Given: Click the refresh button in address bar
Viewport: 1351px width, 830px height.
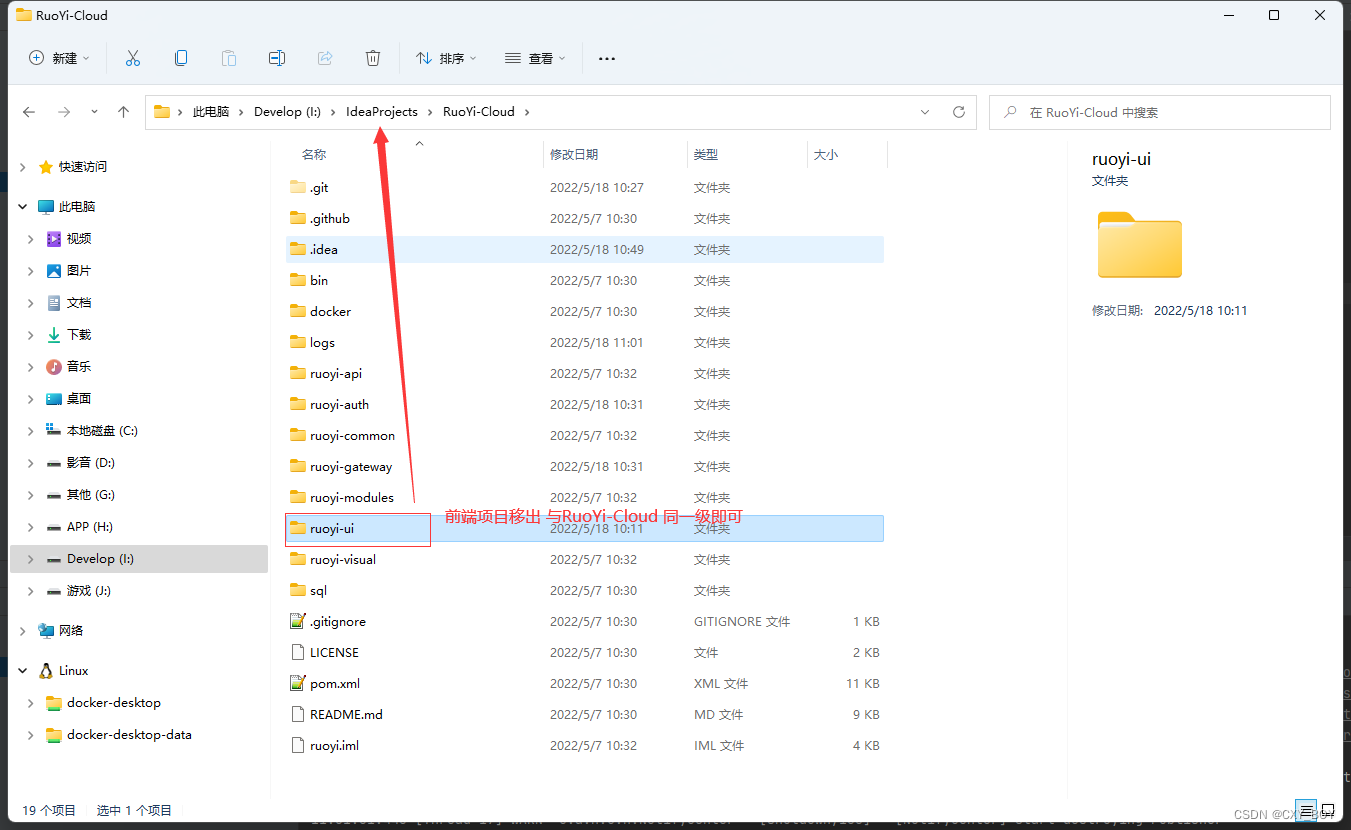Looking at the screenshot, I should 959,112.
